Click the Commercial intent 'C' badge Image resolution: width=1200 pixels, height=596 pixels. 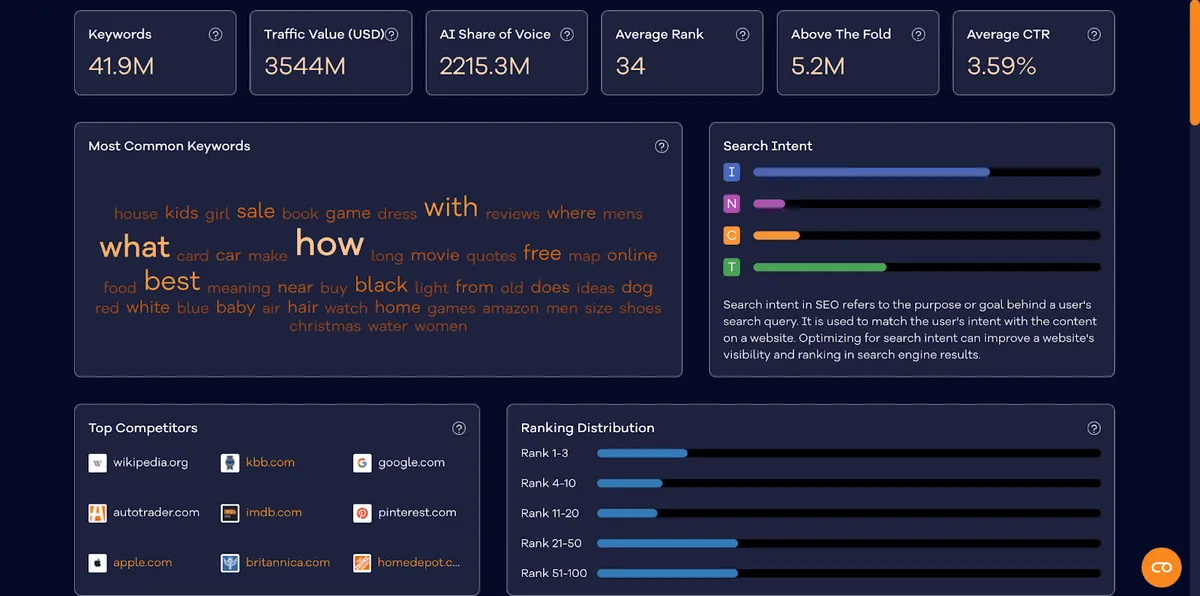tap(732, 236)
